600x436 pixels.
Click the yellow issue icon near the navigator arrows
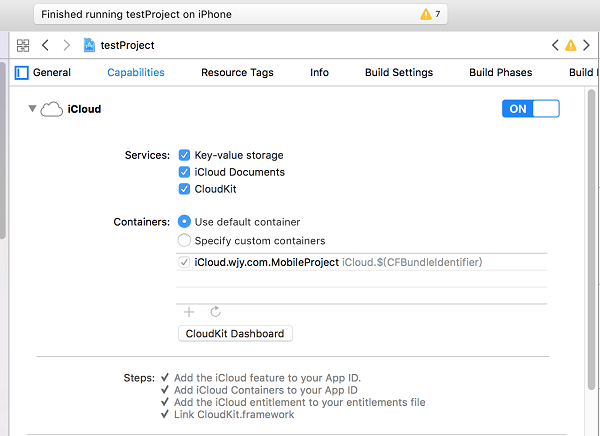tap(571, 45)
